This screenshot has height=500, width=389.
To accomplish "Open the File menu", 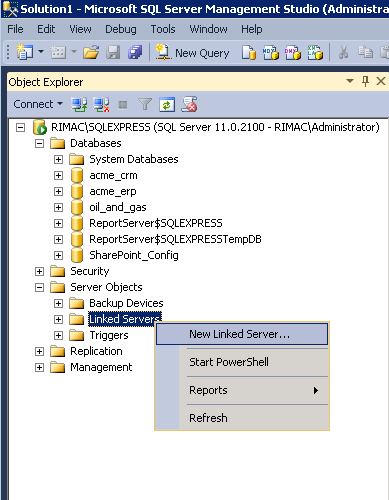I will [15, 29].
